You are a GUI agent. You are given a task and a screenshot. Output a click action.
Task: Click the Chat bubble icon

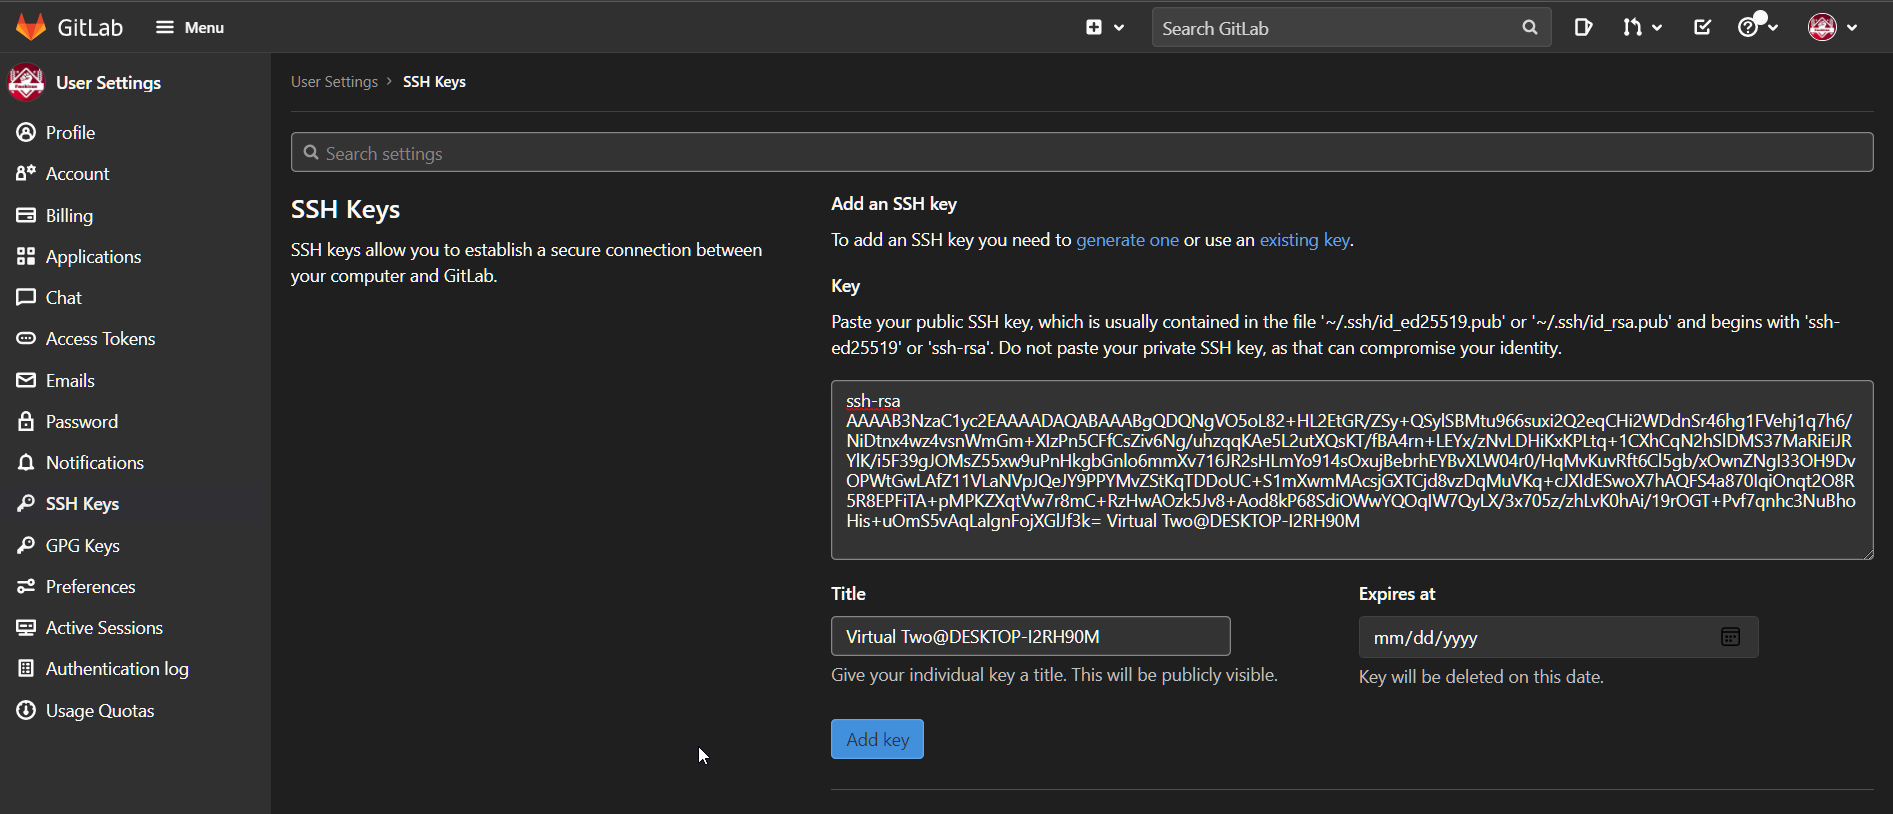pyautogui.click(x=26, y=297)
